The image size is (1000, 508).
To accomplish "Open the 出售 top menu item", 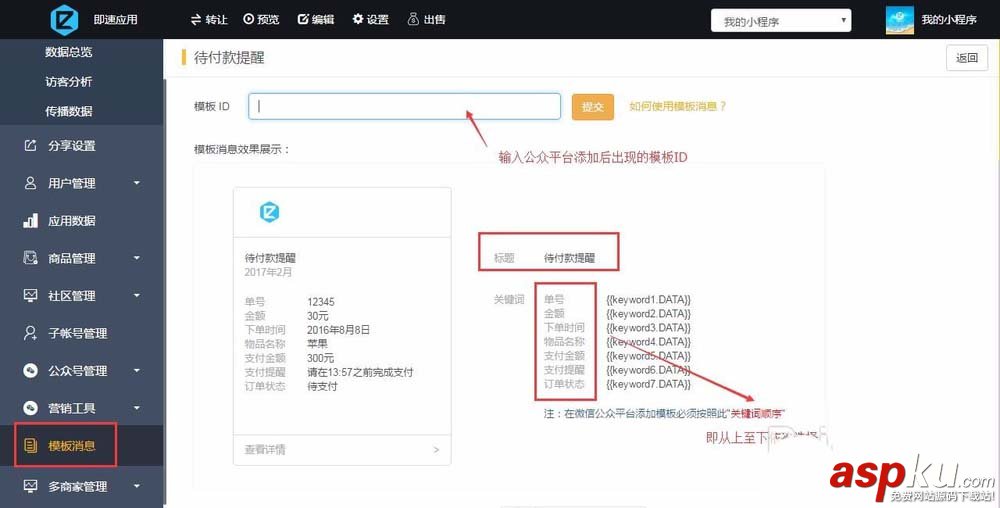I will click(426, 19).
